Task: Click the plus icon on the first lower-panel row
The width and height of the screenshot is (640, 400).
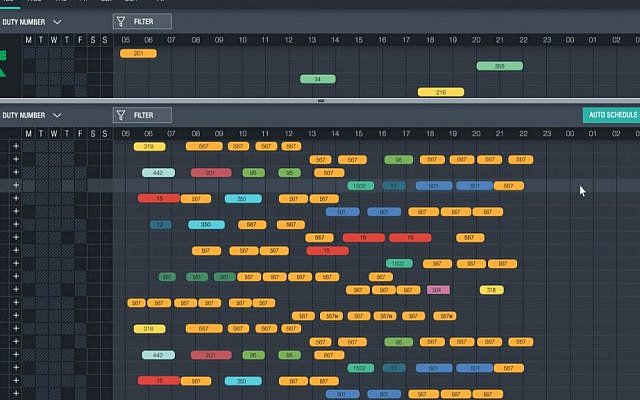Action: (x=16, y=146)
